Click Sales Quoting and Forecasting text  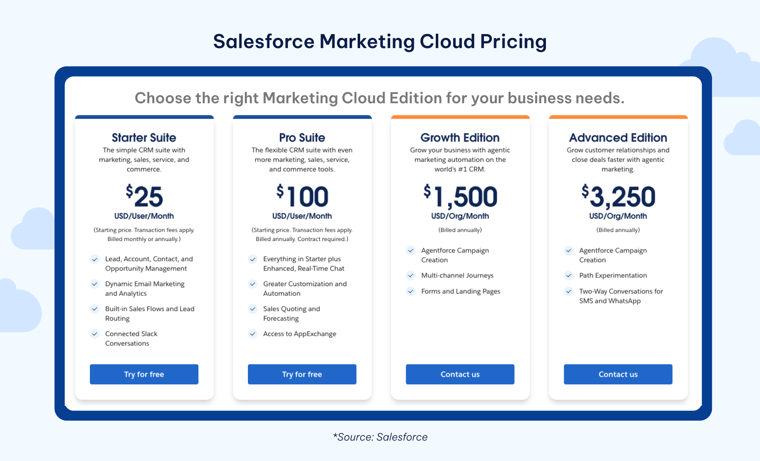[x=291, y=314]
